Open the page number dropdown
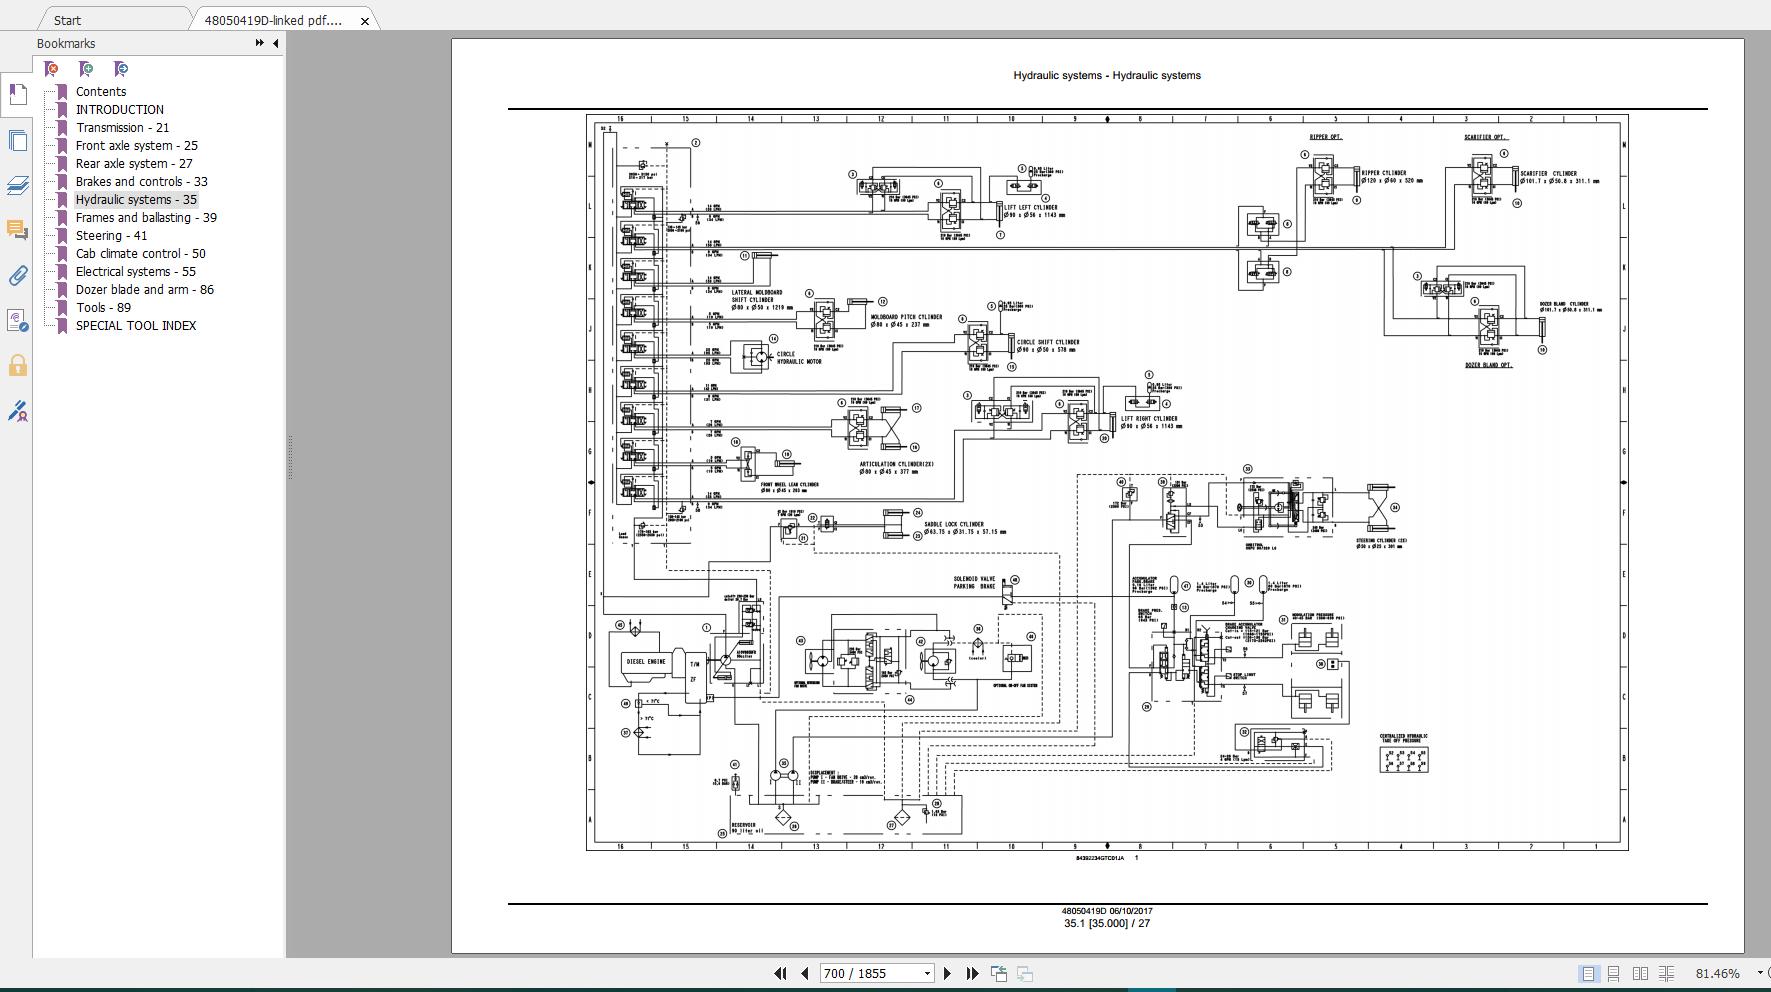The height and width of the screenshot is (992, 1771). click(x=927, y=973)
